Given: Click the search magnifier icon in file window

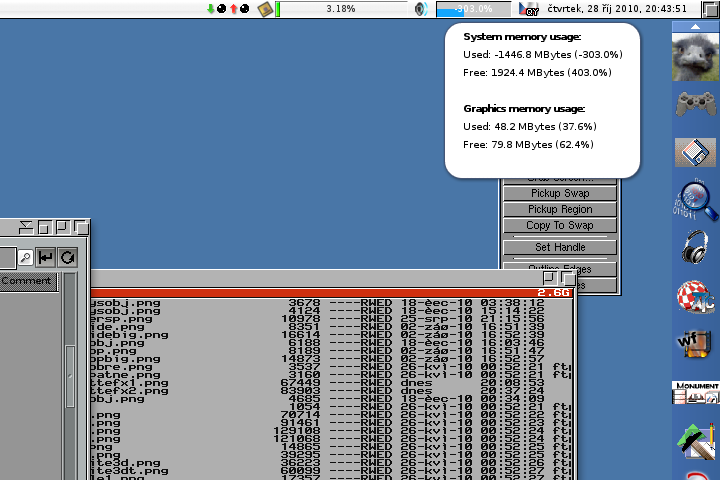Looking at the screenshot, I should [x=25, y=257].
